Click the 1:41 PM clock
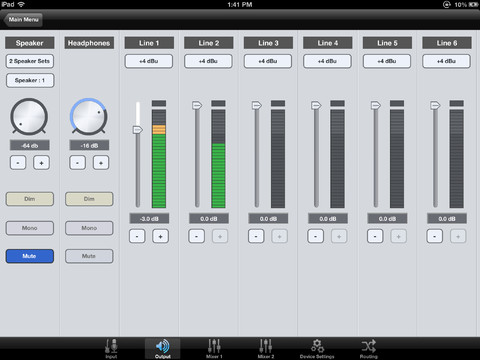Viewport: 480px width, 360px height. [x=240, y=5]
